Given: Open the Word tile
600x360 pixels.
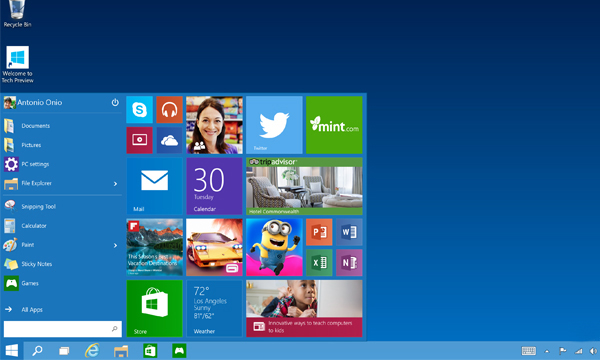Looking at the screenshot, I should pyautogui.click(x=349, y=232).
